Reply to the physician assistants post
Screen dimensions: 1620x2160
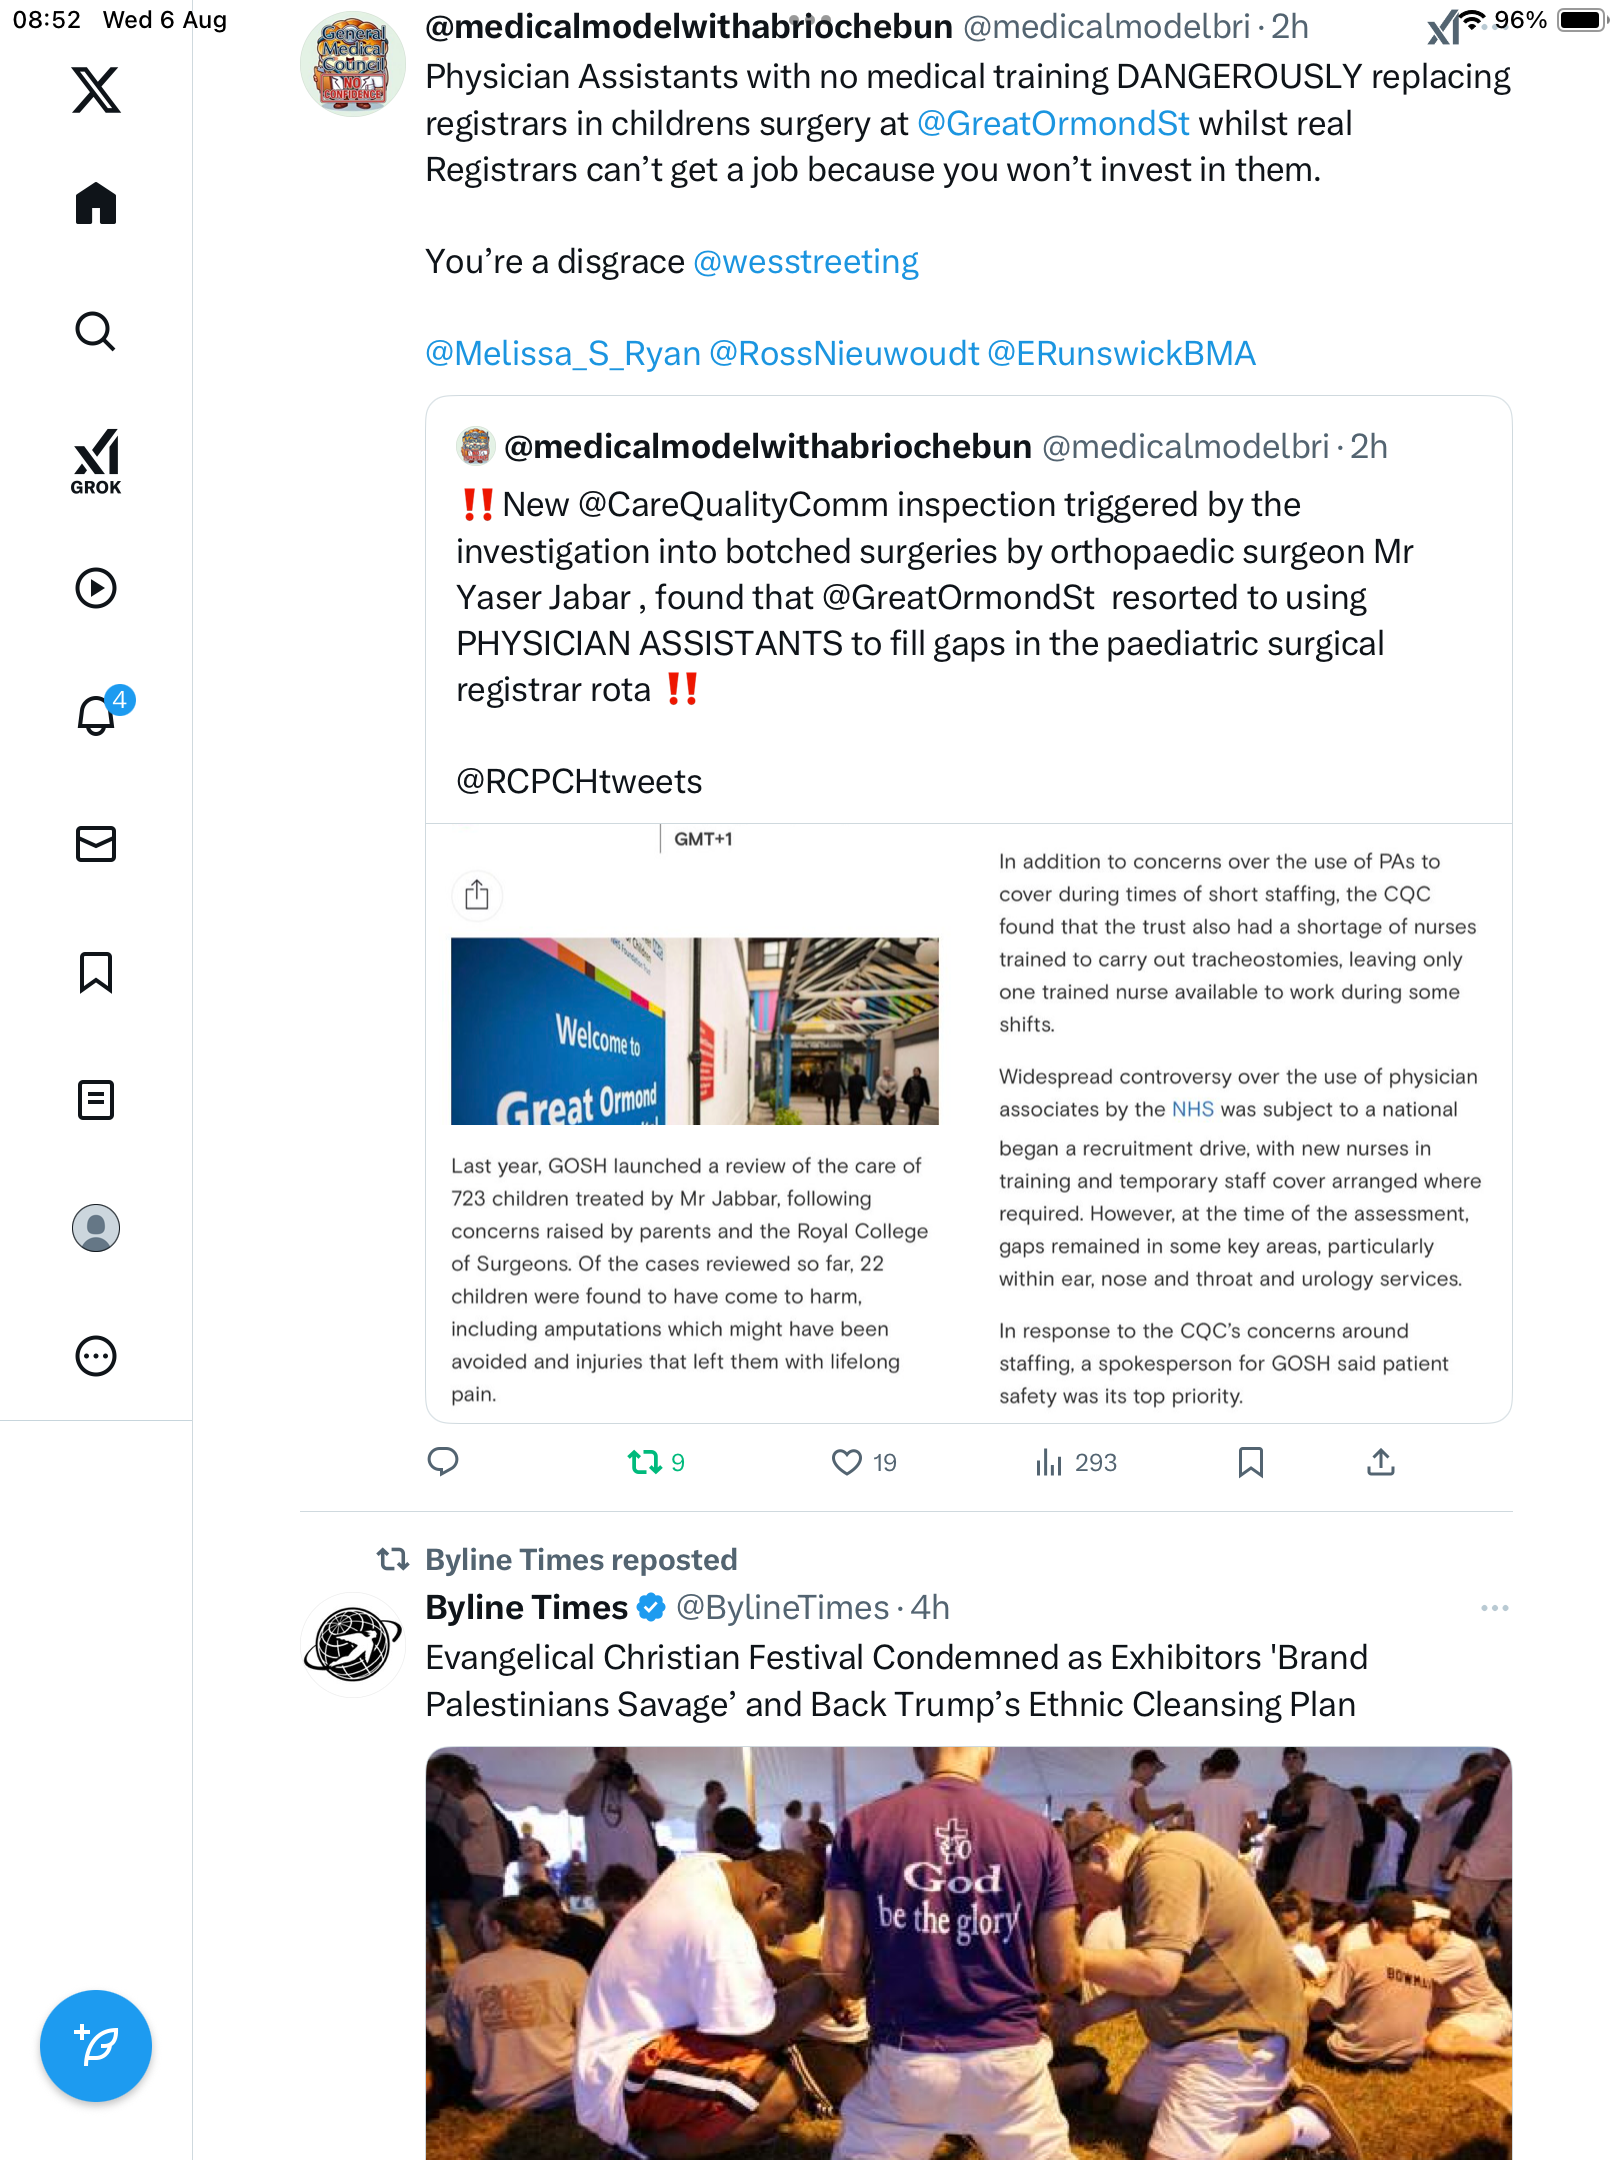[x=443, y=1462]
